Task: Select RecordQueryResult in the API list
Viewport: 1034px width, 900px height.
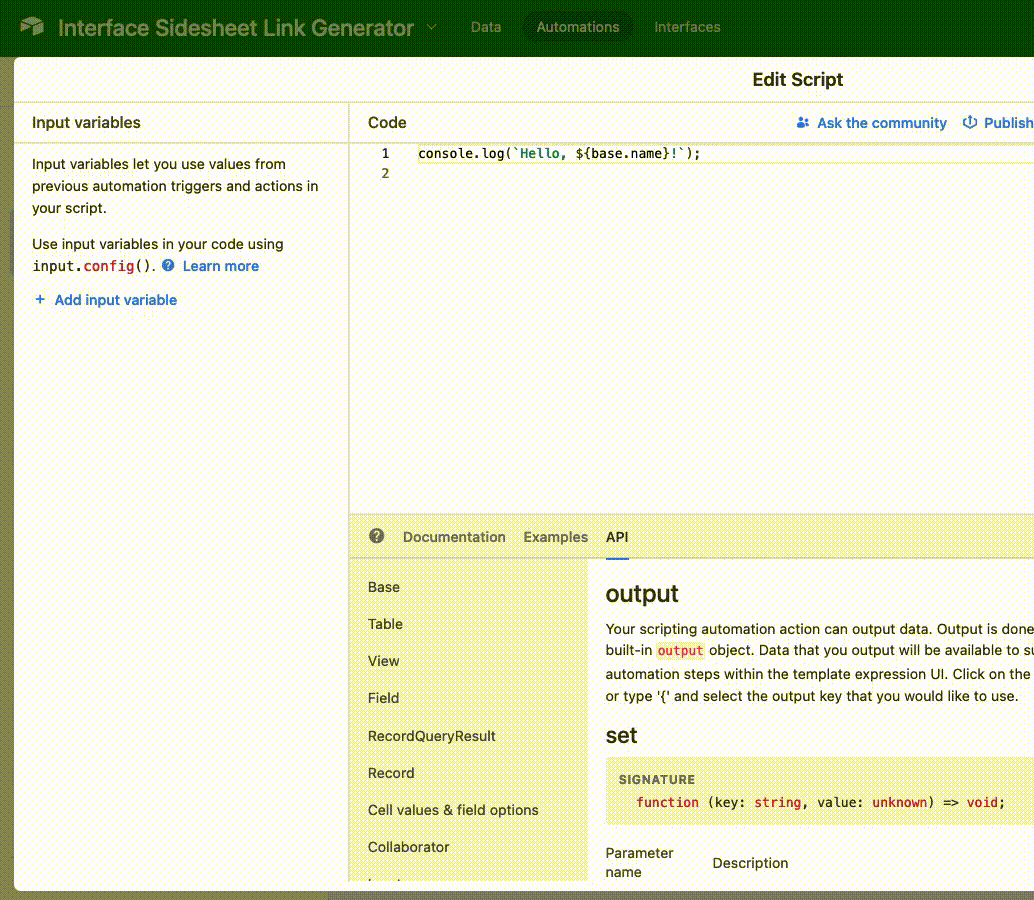Action: click(x=431, y=736)
